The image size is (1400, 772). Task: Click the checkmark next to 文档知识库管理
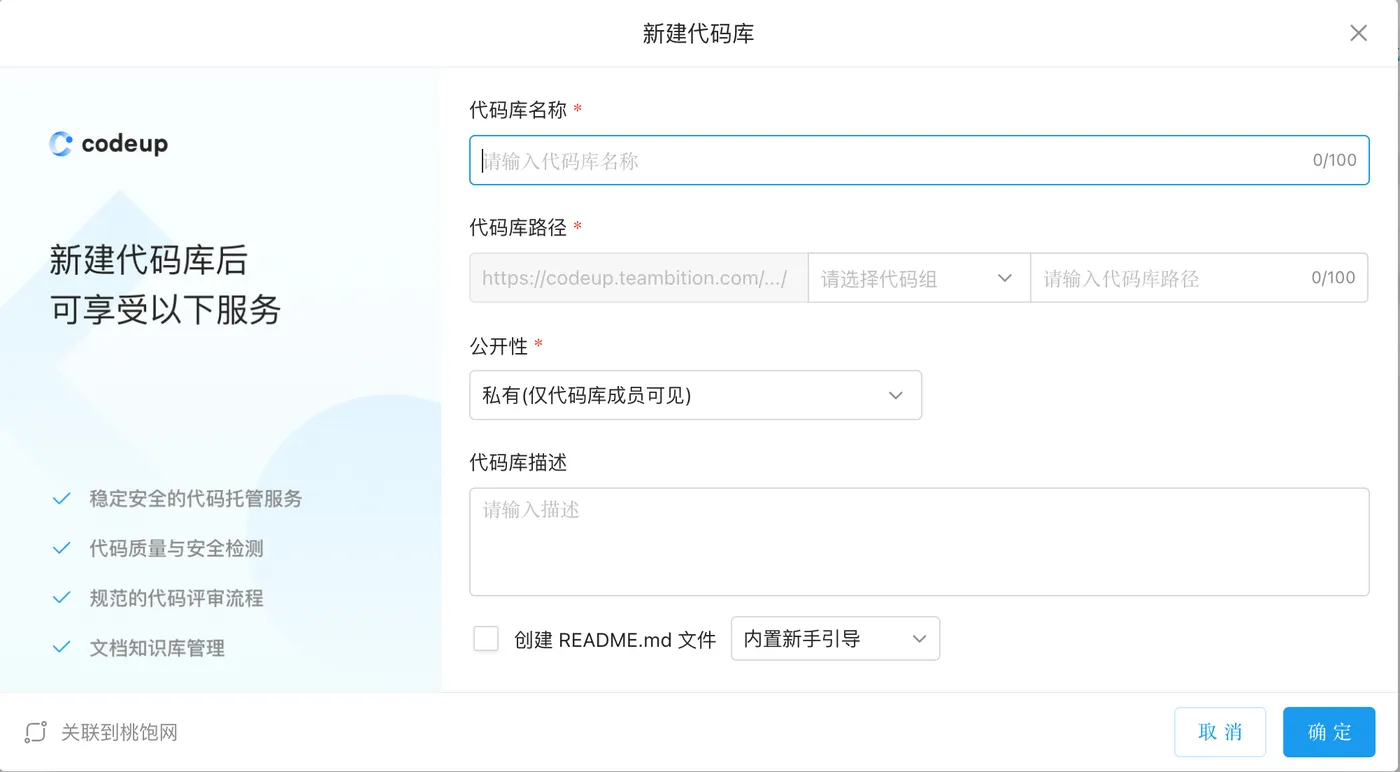[62, 648]
